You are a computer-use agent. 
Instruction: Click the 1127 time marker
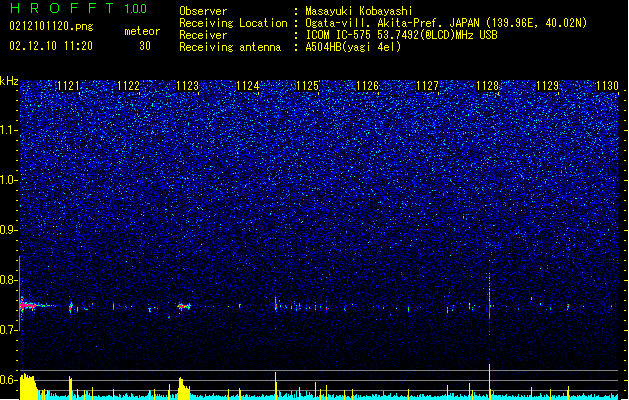tap(428, 85)
